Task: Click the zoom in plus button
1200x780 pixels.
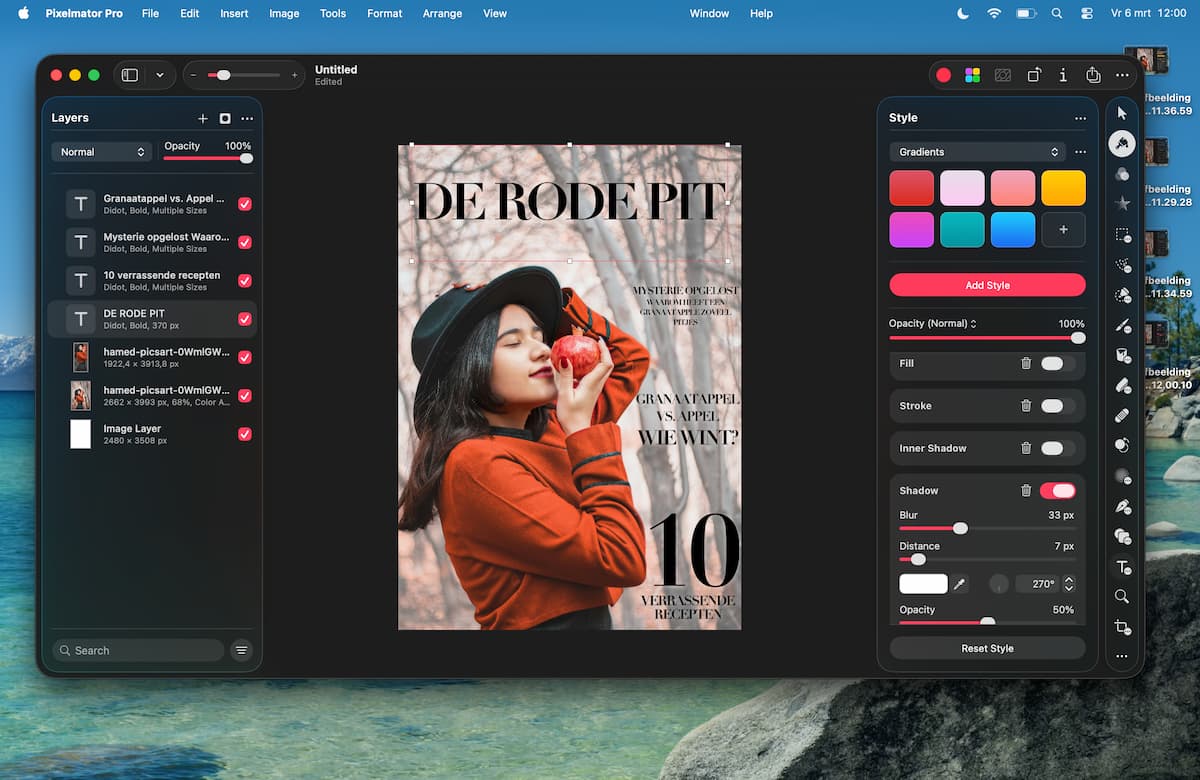Action: click(294, 75)
